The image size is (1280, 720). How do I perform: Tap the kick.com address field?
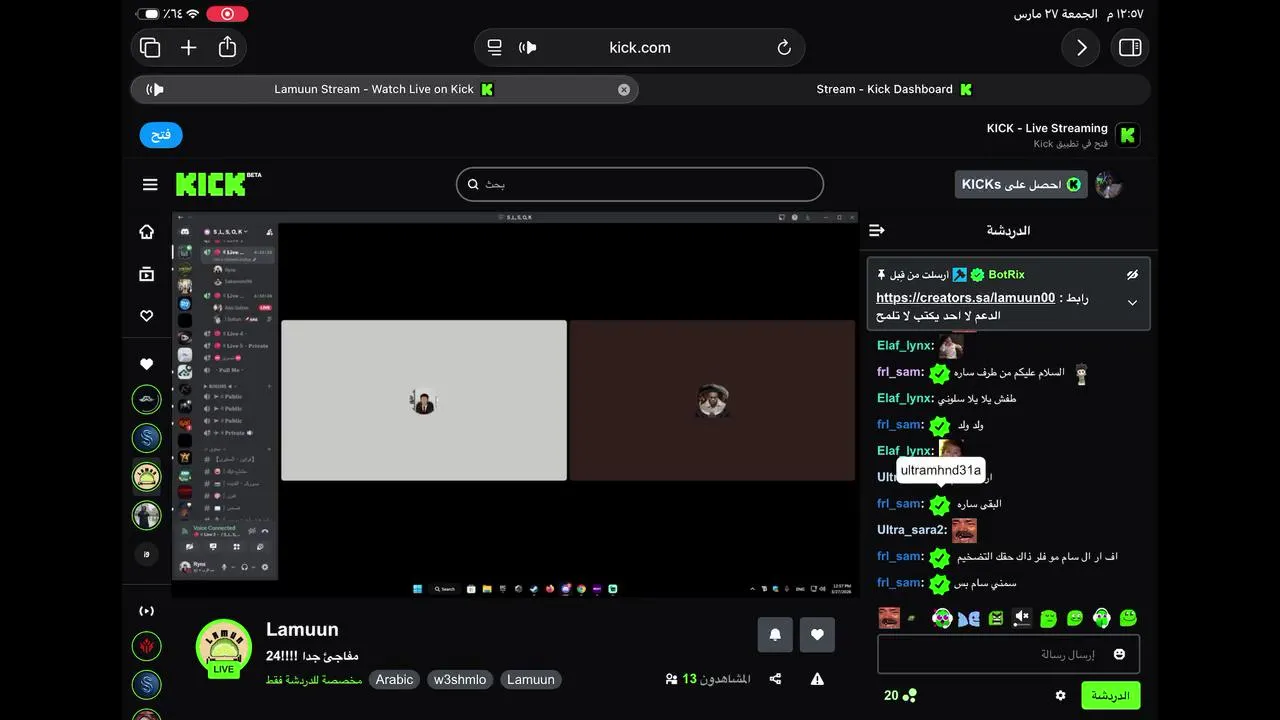(x=640, y=47)
